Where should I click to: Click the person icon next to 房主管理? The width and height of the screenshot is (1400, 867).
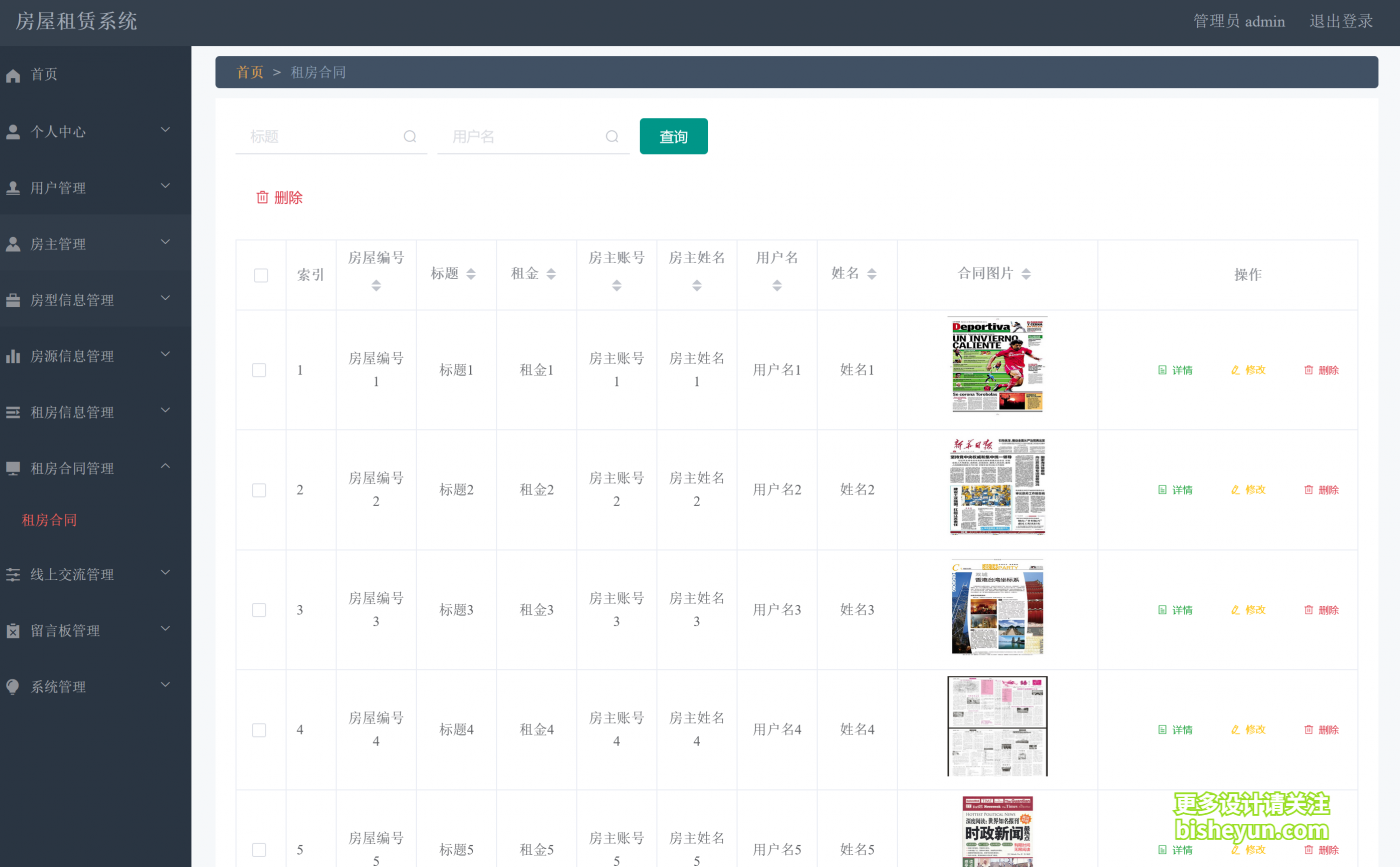pyautogui.click(x=13, y=243)
